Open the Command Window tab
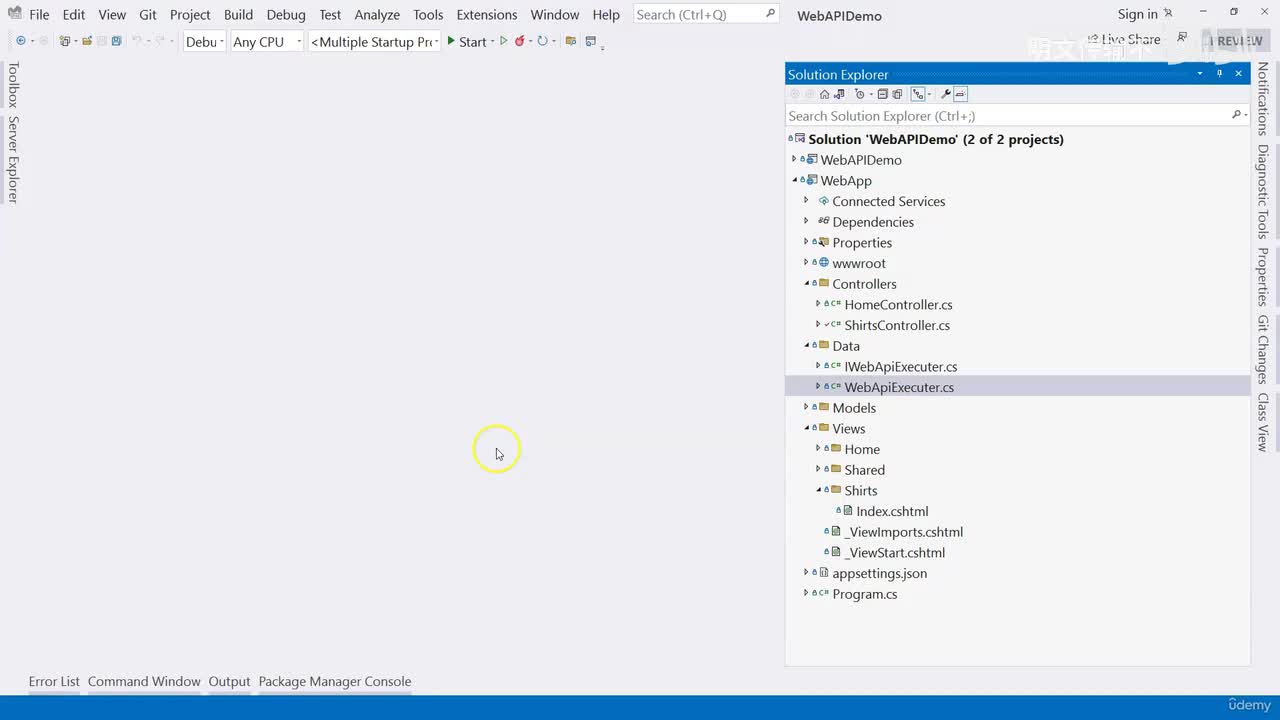This screenshot has height=720, width=1280. tap(144, 681)
